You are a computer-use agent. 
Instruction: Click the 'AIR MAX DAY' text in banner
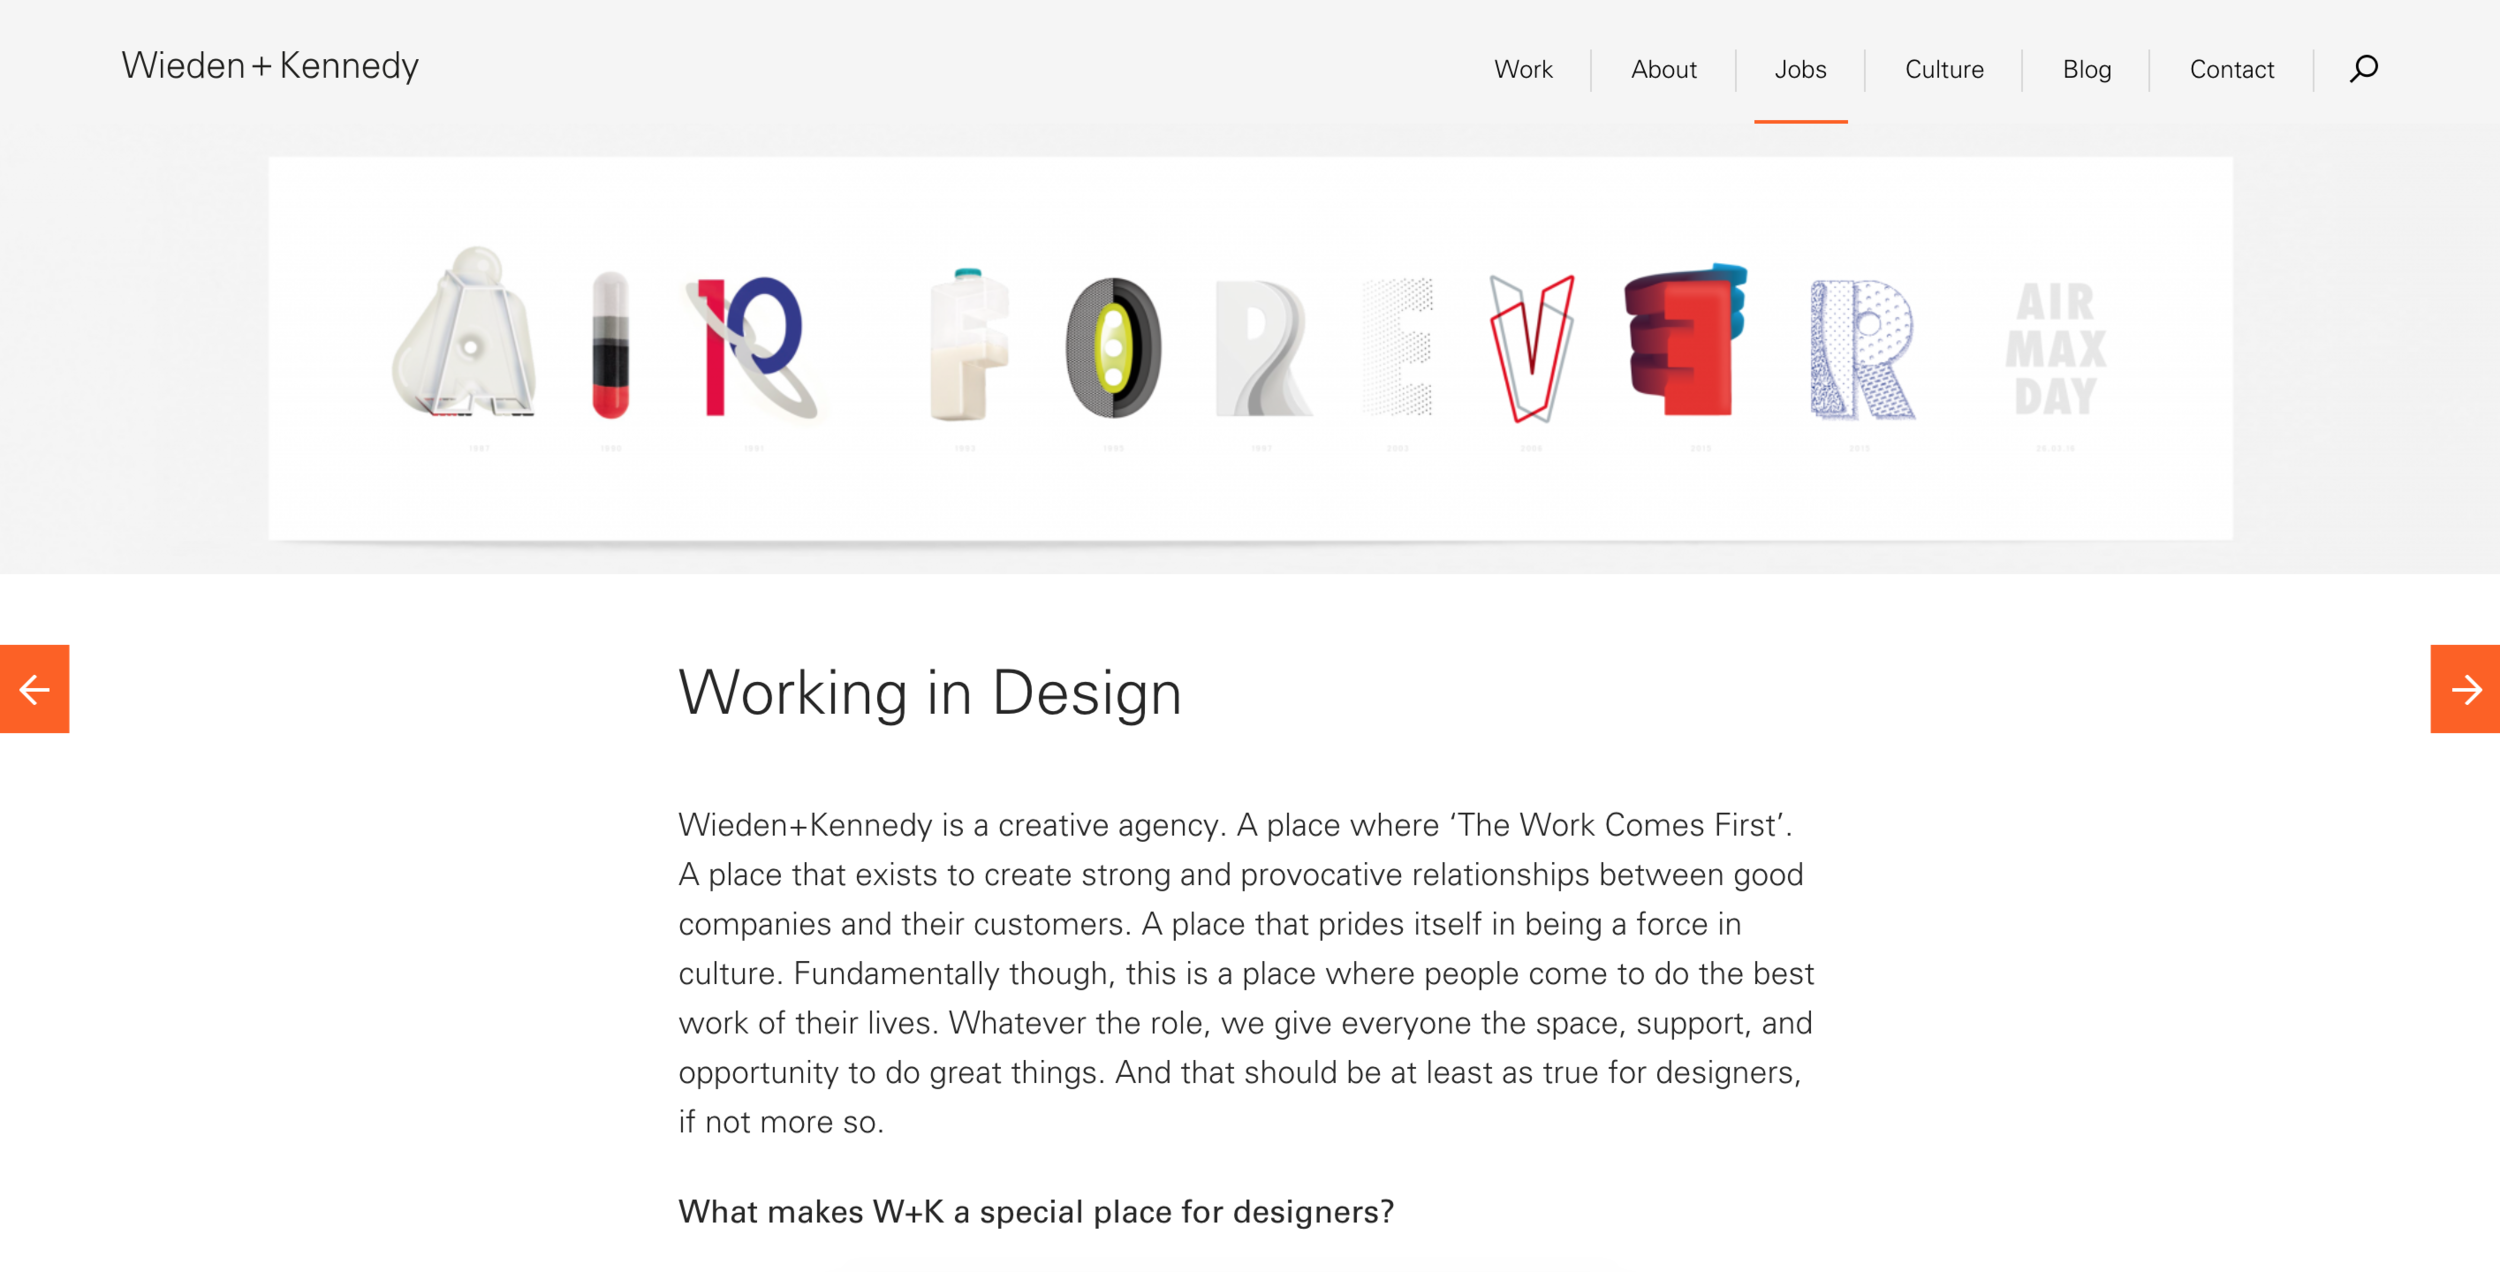point(2056,349)
